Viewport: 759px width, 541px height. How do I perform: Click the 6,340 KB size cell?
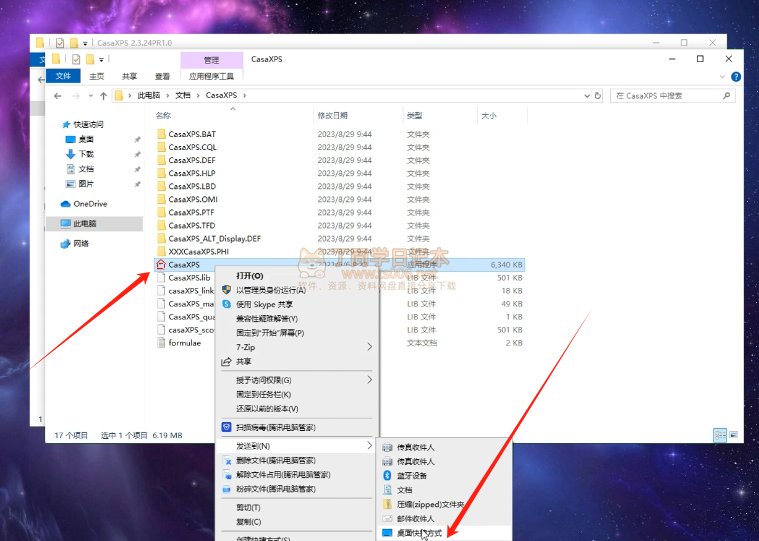506,265
